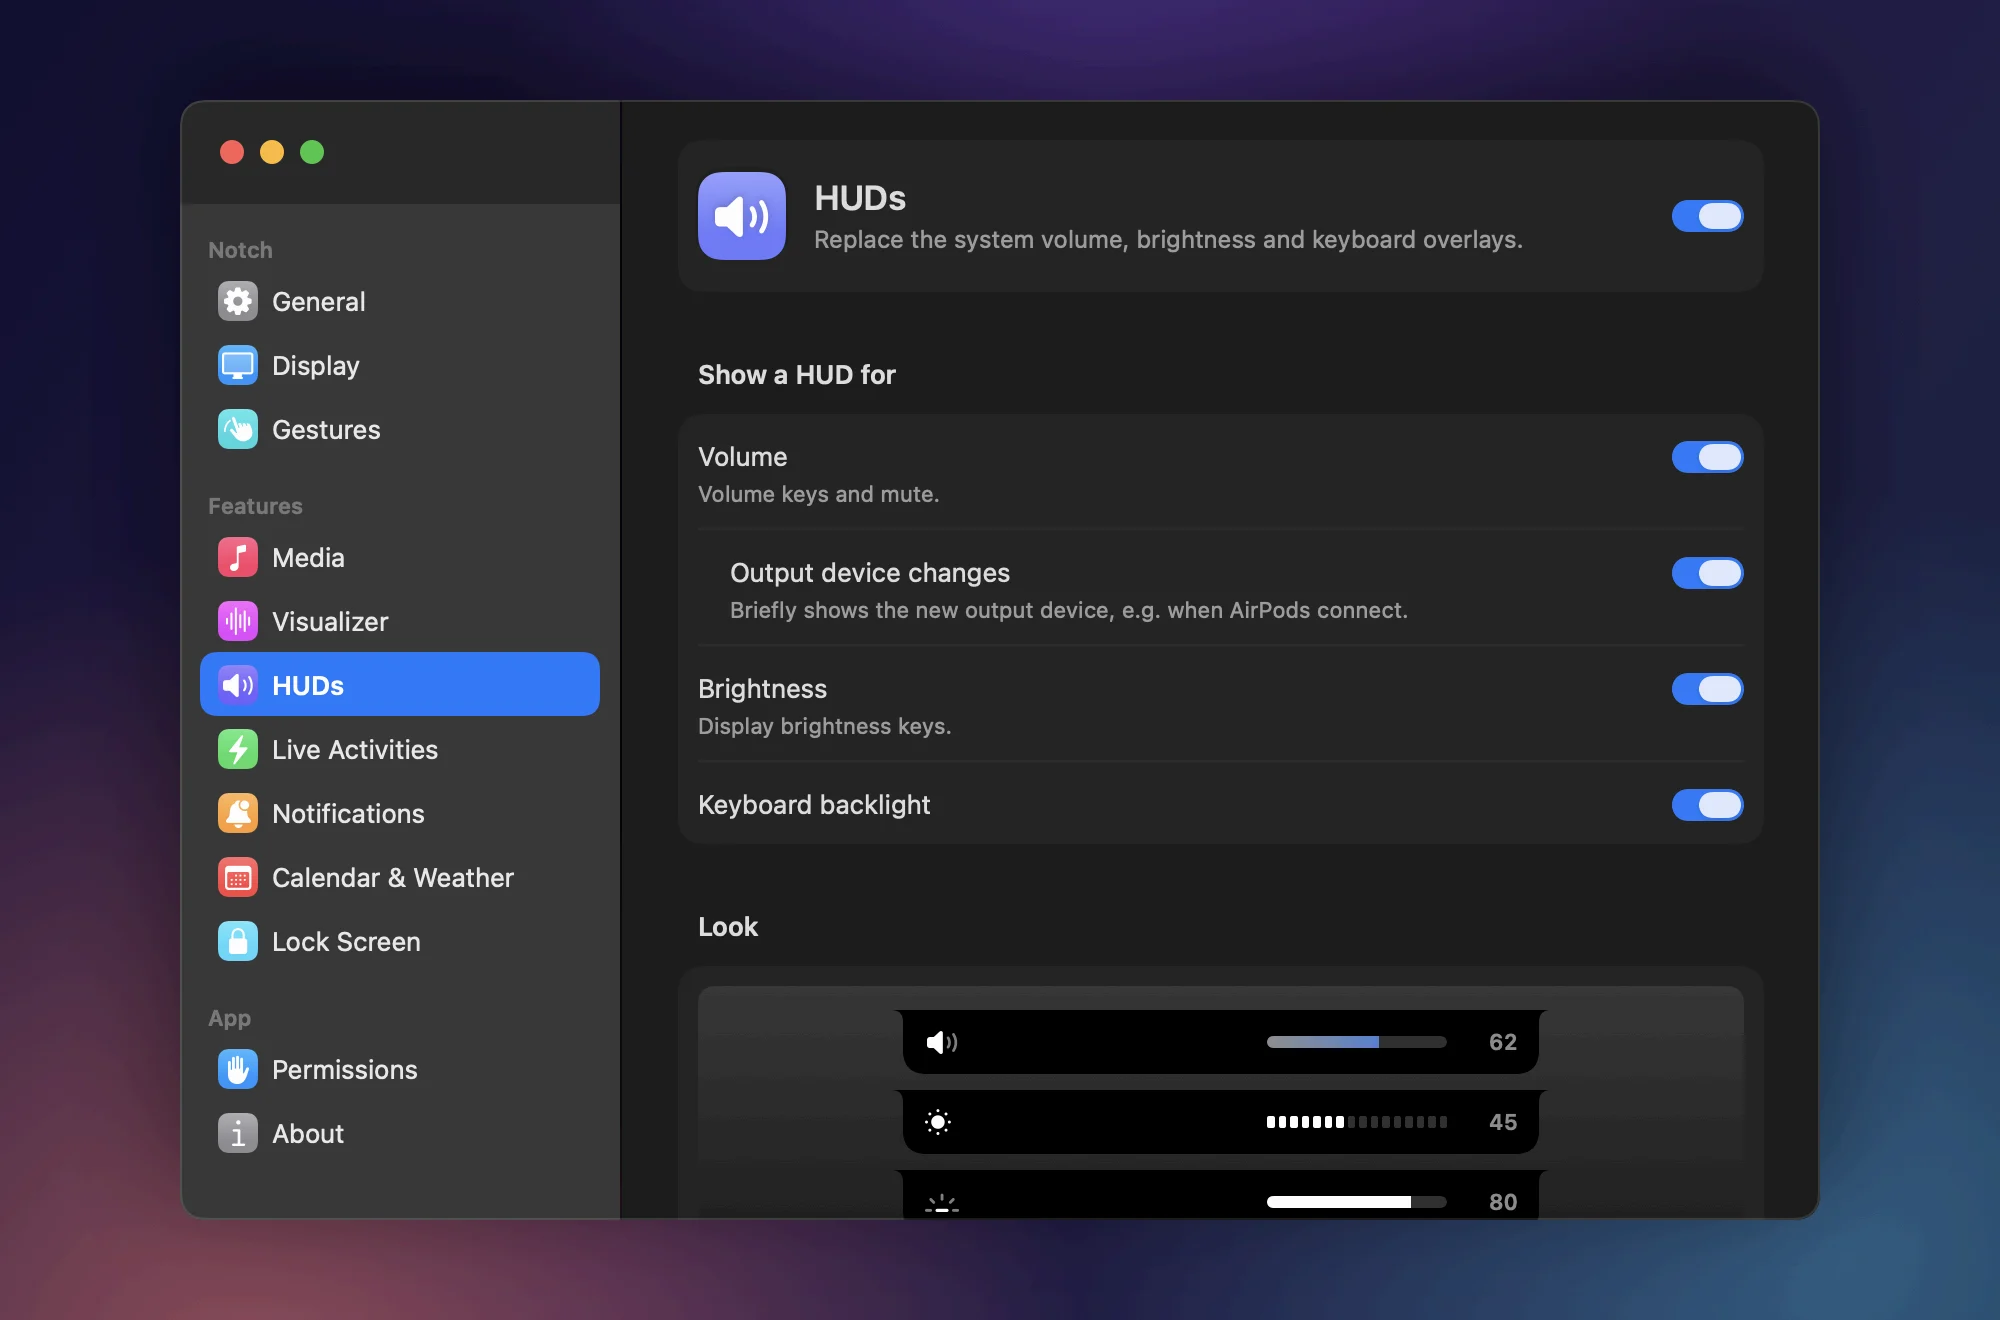This screenshot has height=1320, width=2000.
Task: Click the yellow minimize window button
Action: [x=272, y=152]
